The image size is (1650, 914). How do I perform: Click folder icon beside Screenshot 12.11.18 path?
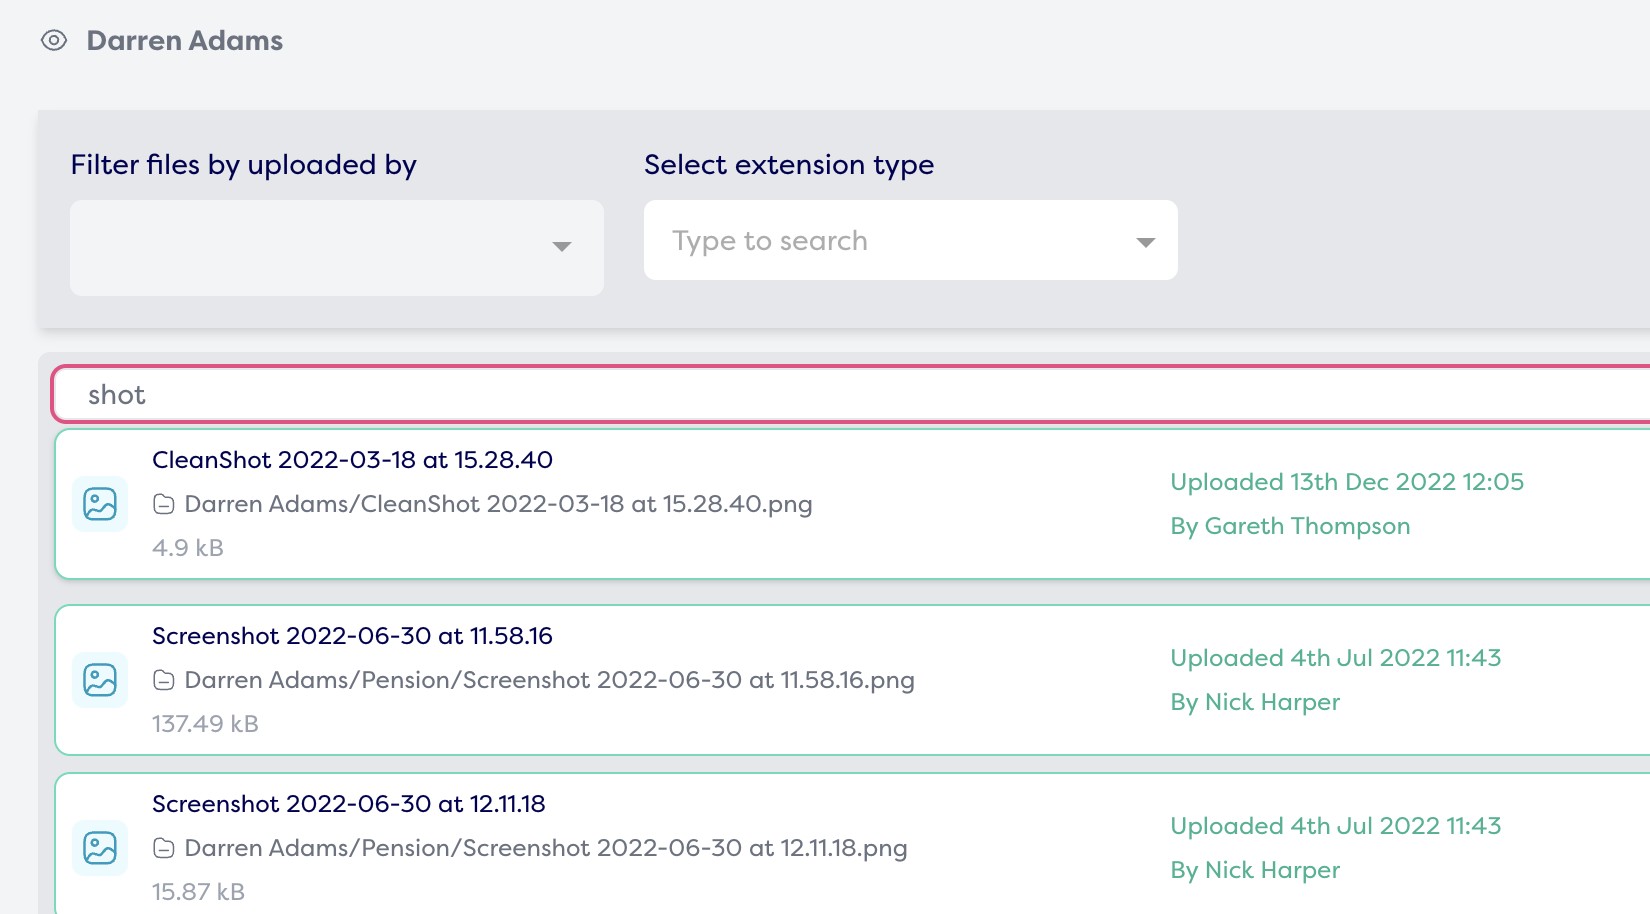click(x=164, y=849)
